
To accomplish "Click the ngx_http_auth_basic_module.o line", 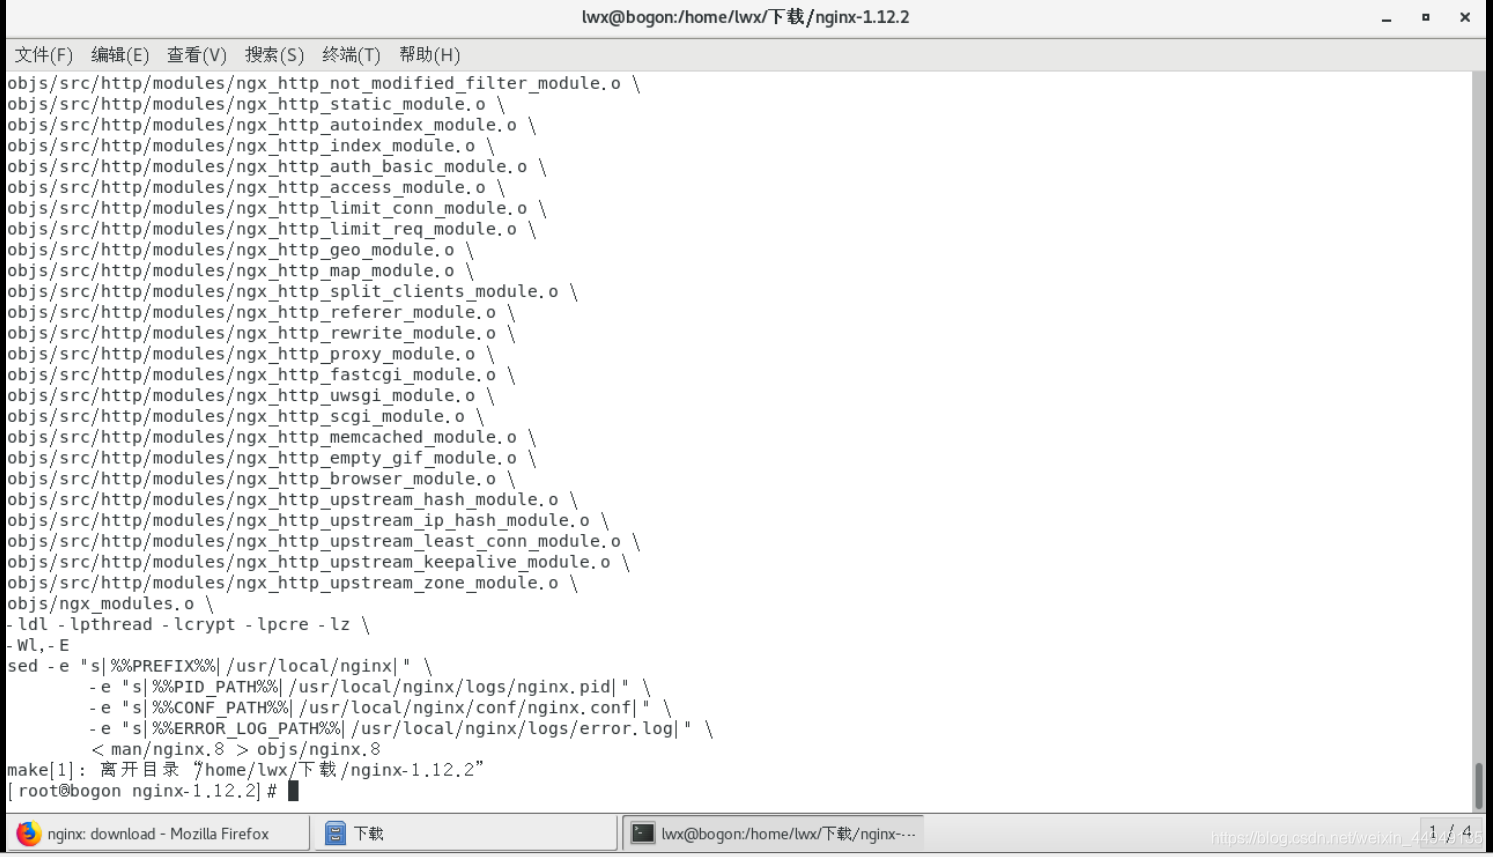I will [x=277, y=167].
